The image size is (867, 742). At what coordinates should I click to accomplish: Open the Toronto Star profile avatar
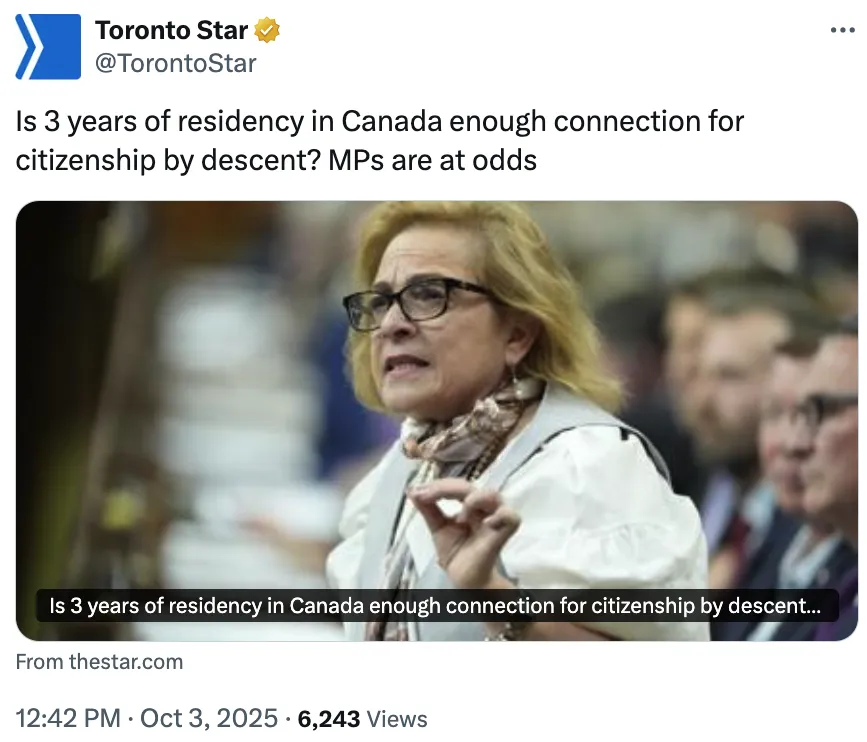pos(48,47)
